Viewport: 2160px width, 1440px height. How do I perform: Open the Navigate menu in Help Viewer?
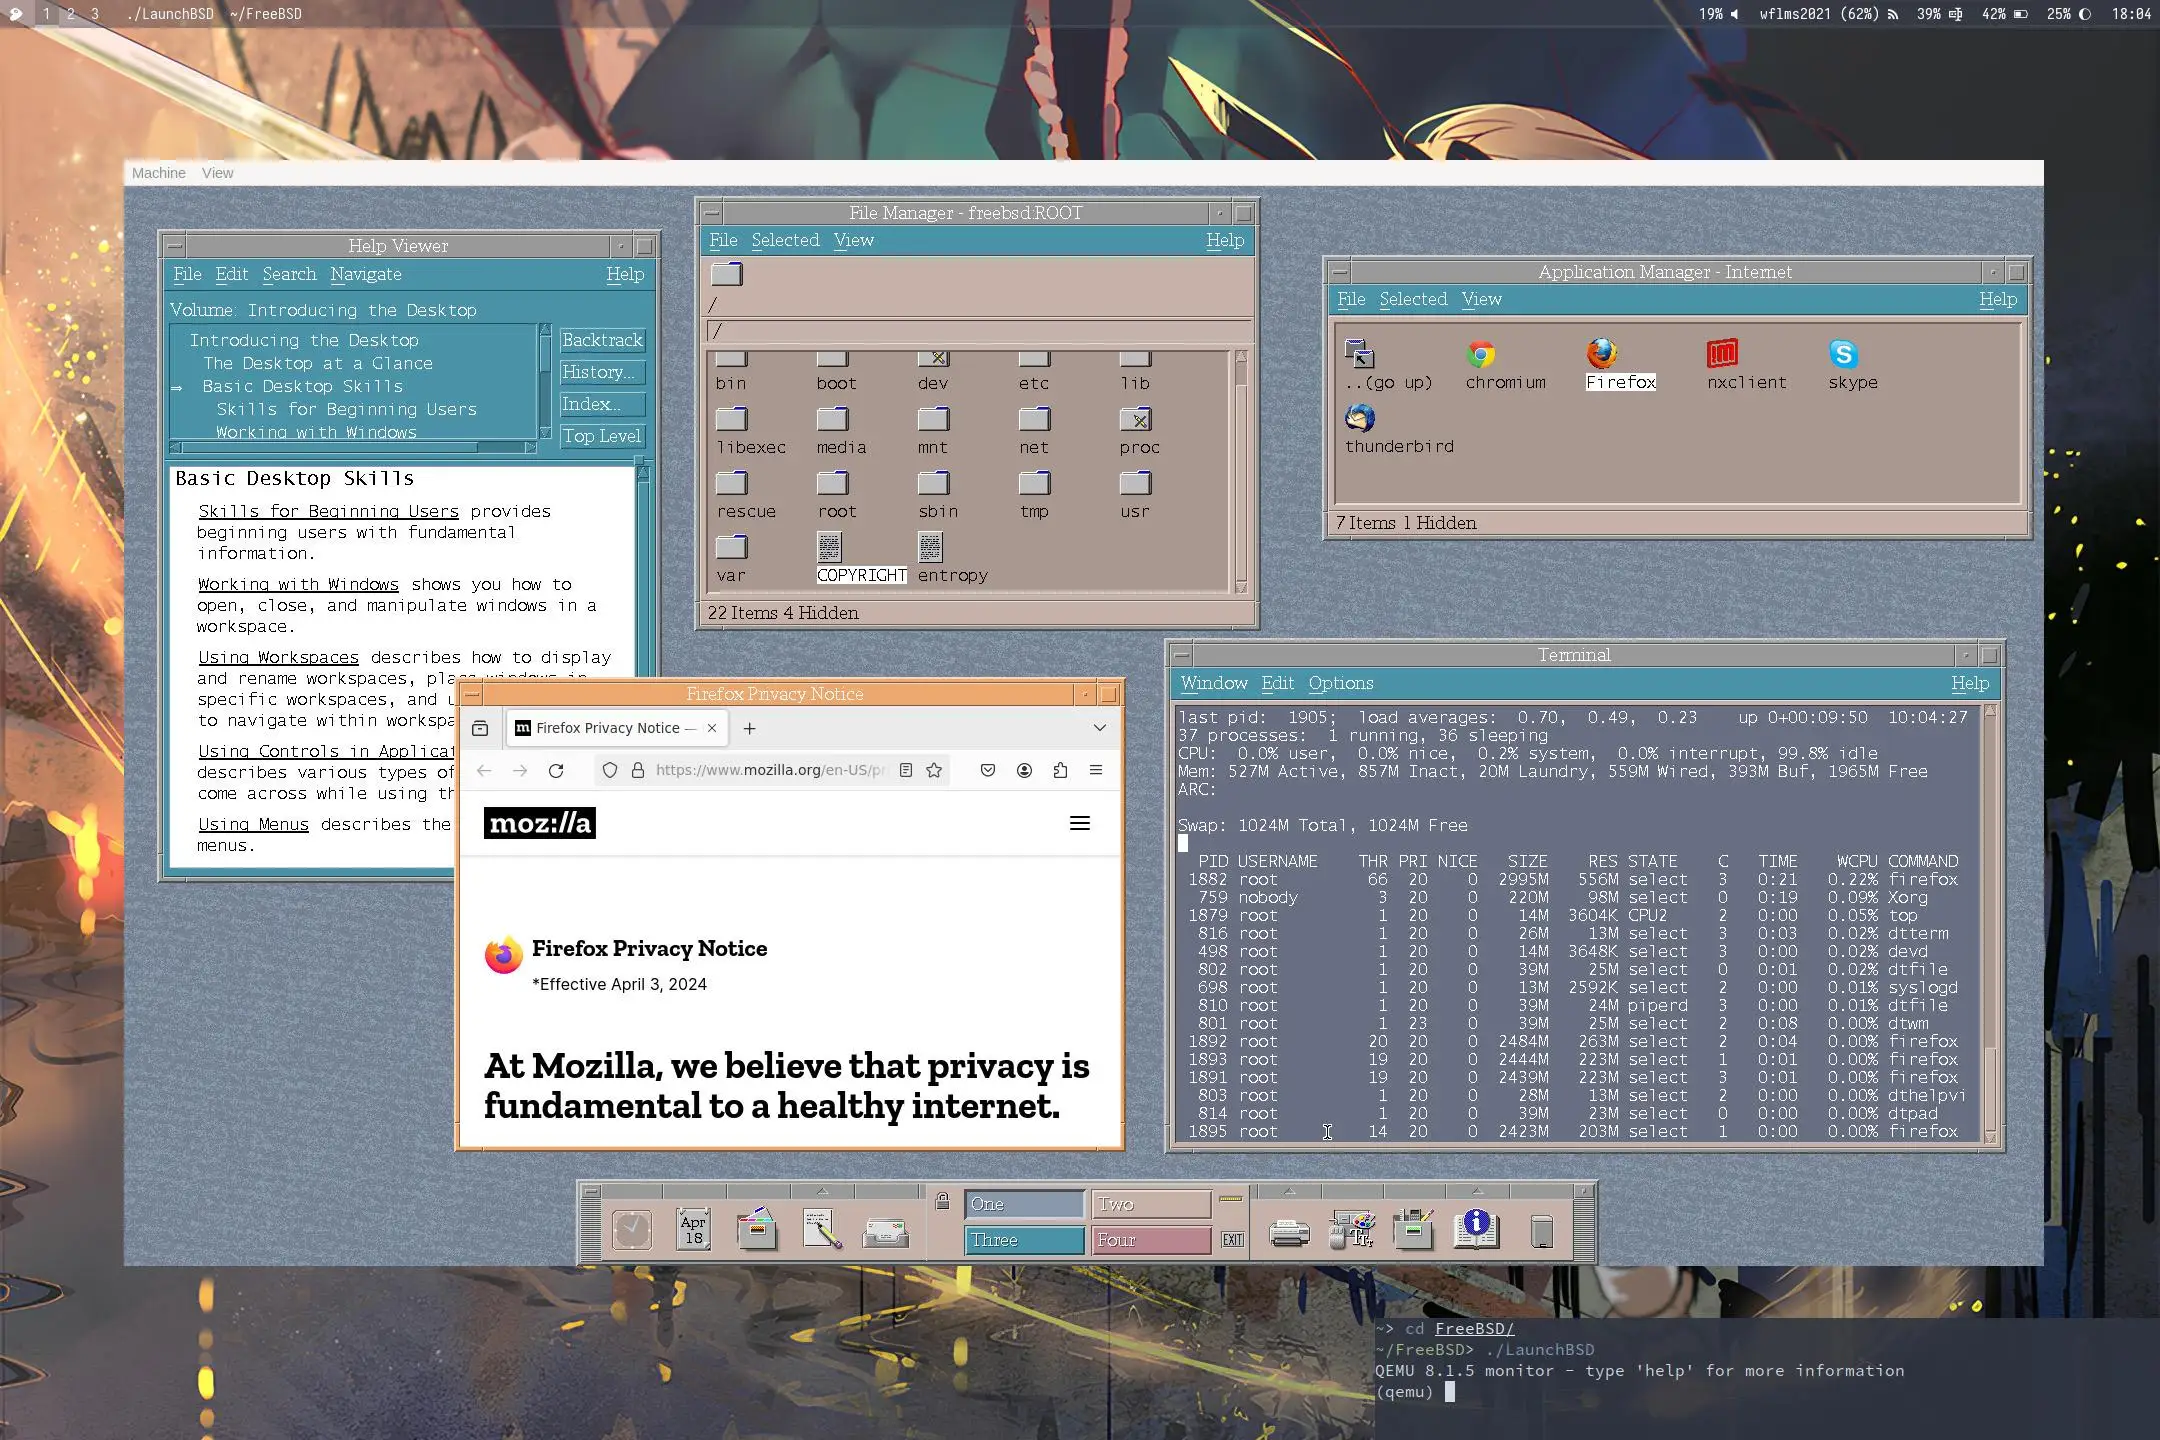point(366,274)
